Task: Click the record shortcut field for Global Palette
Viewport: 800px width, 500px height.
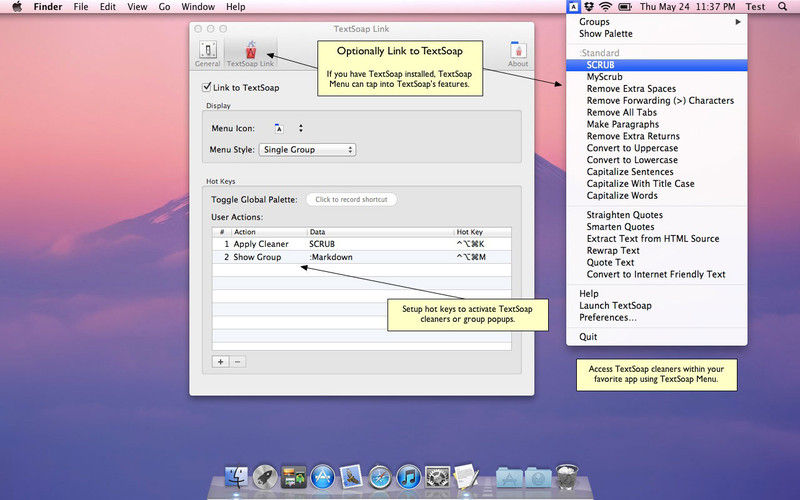Action: 351,199
